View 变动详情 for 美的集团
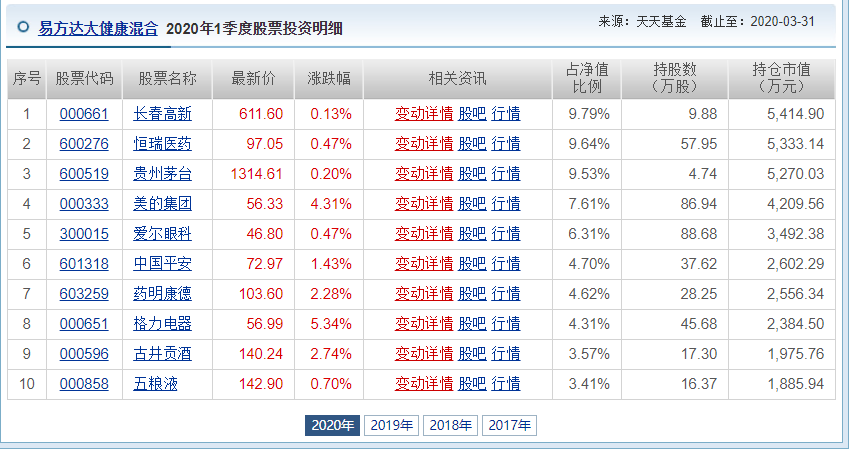 (x=424, y=204)
